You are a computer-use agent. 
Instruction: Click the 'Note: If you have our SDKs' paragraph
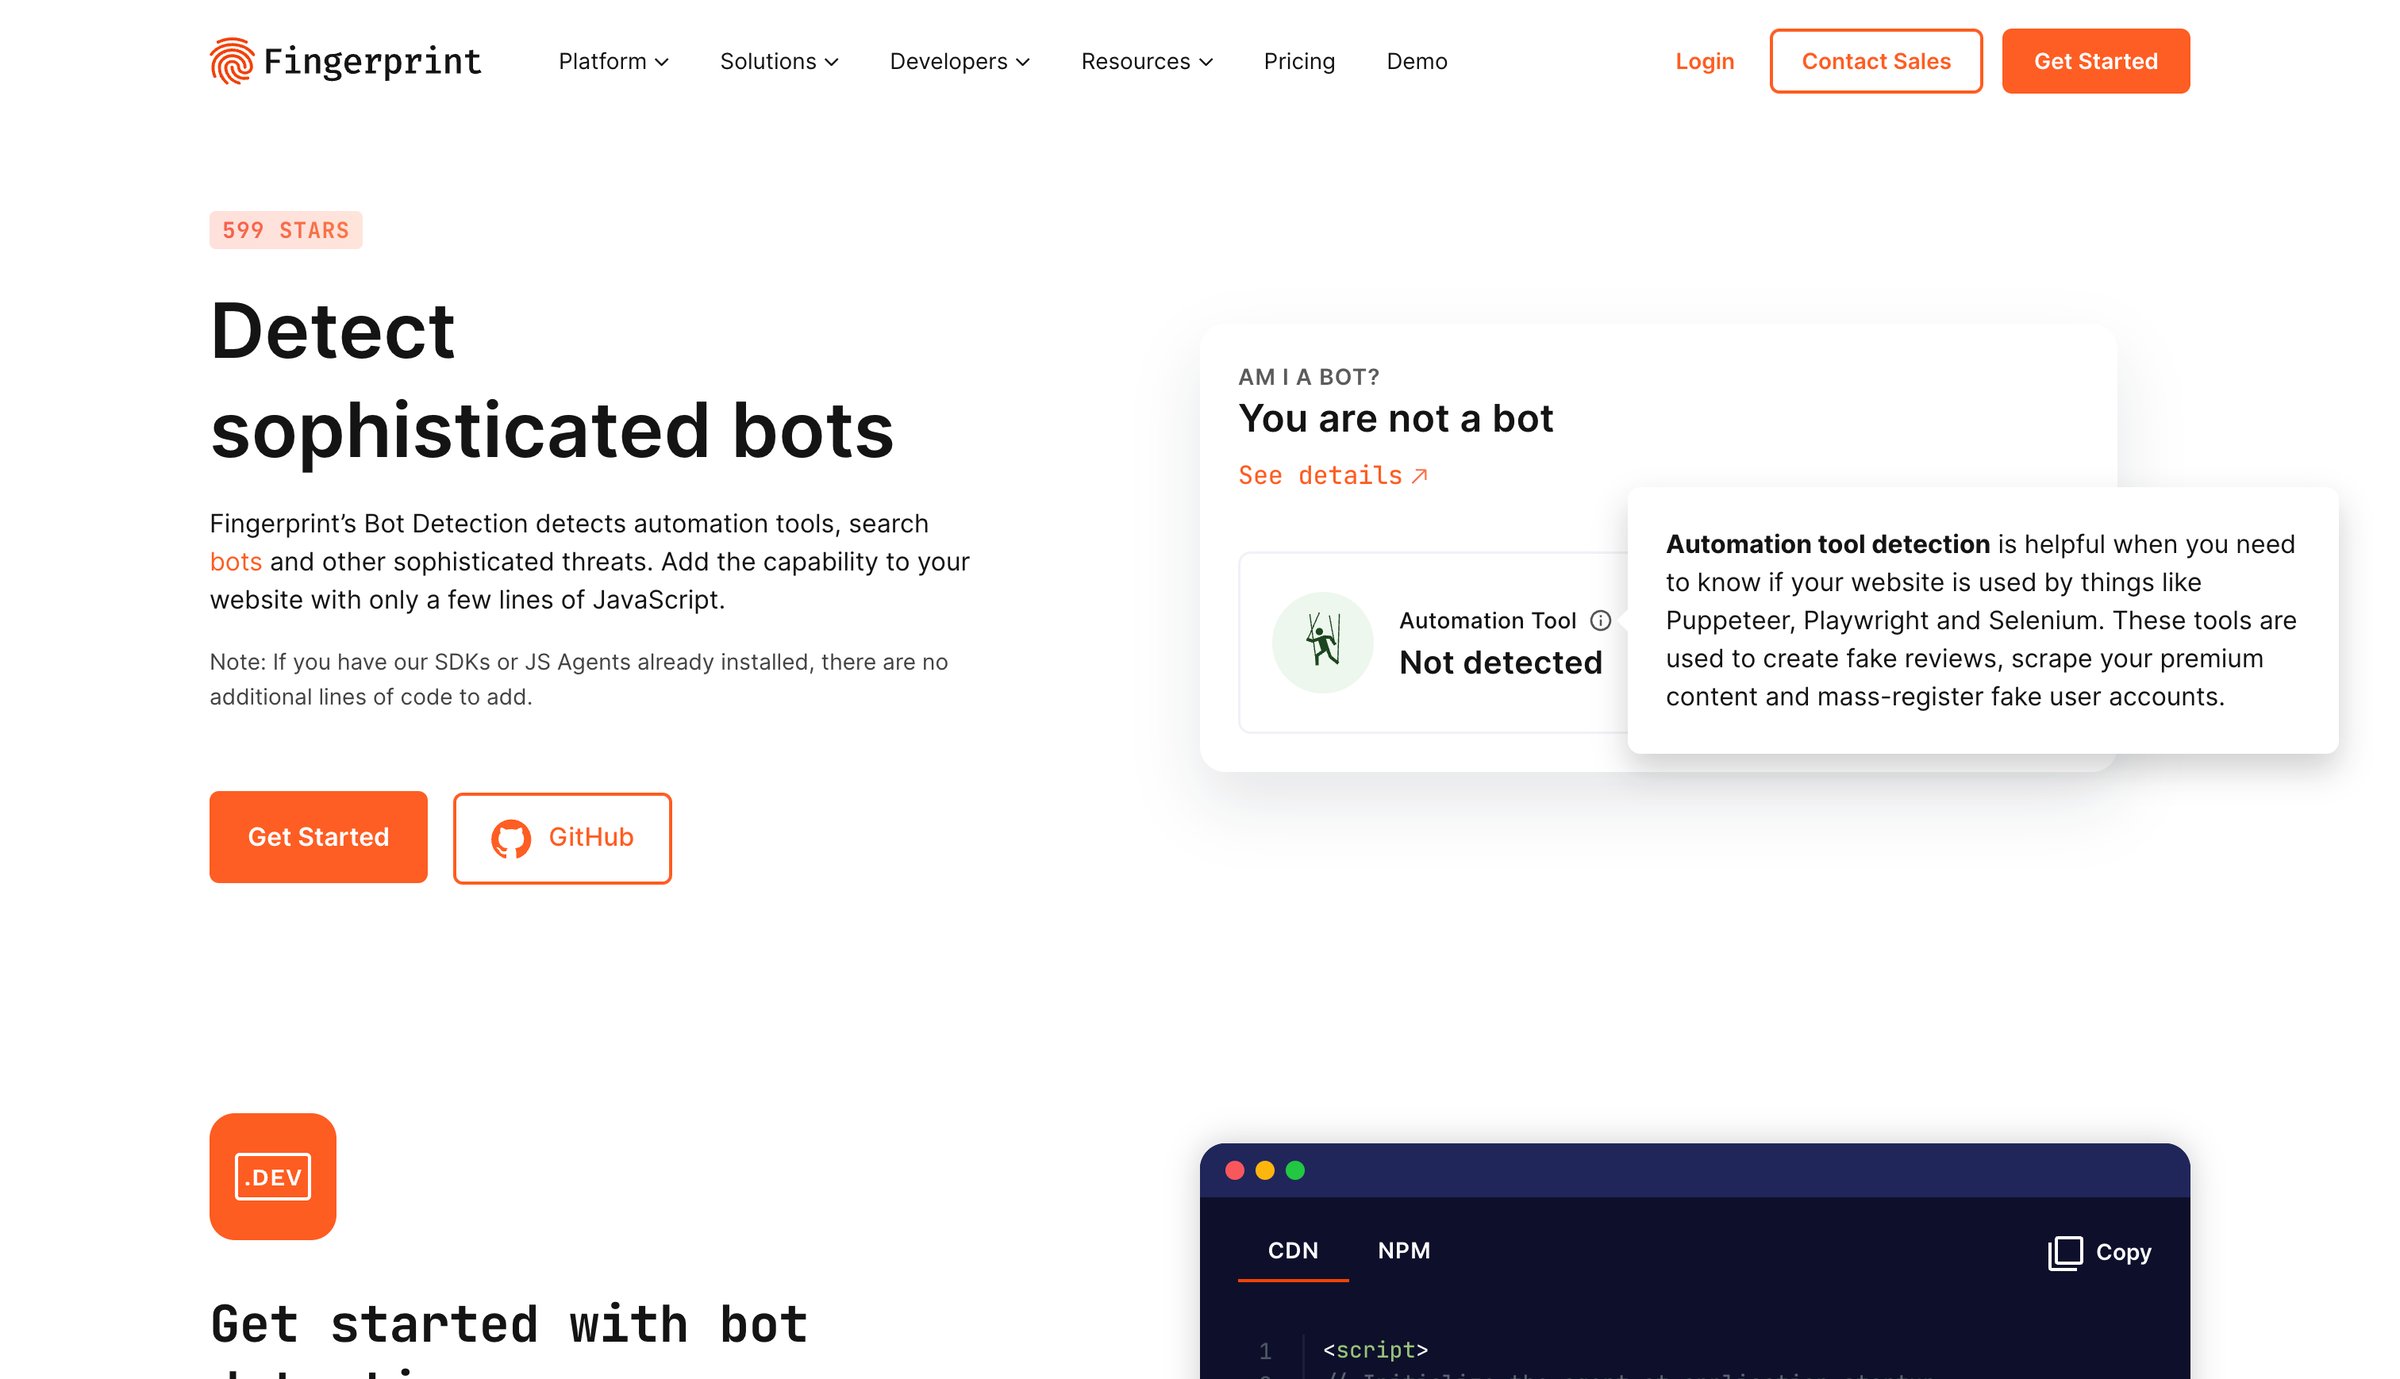pos(579,679)
